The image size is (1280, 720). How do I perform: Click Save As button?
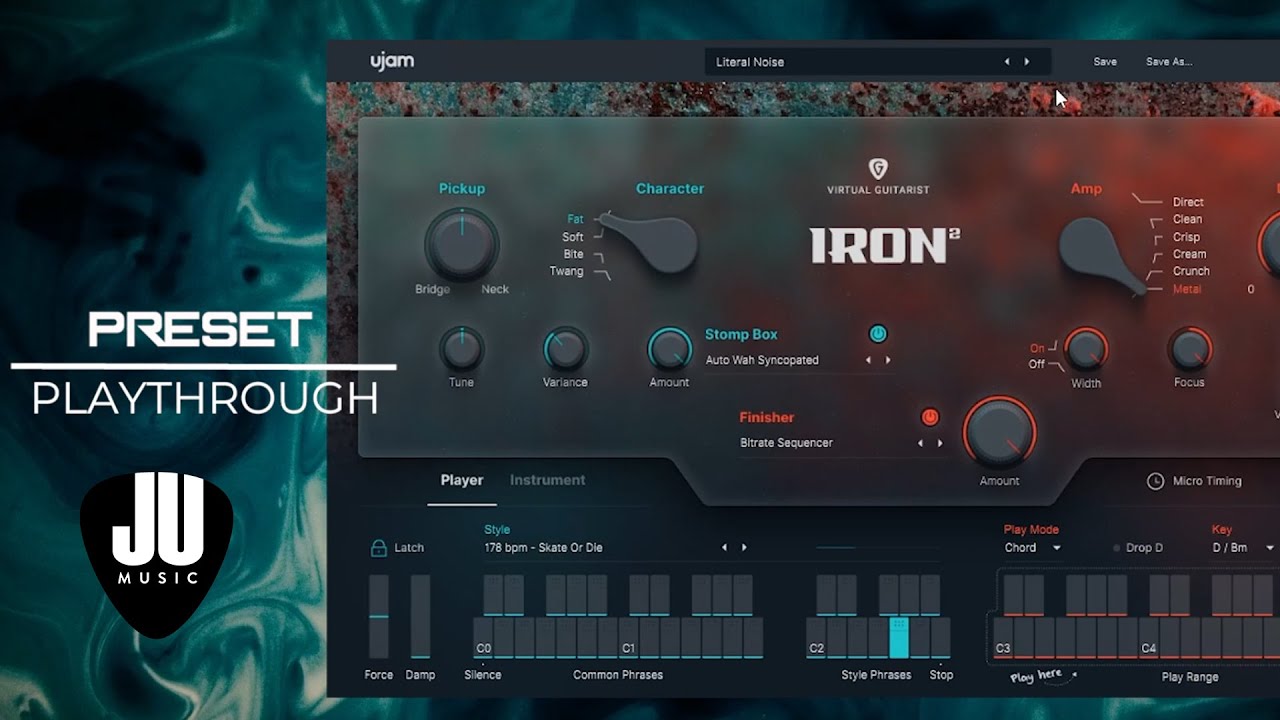pos(1169,62)
